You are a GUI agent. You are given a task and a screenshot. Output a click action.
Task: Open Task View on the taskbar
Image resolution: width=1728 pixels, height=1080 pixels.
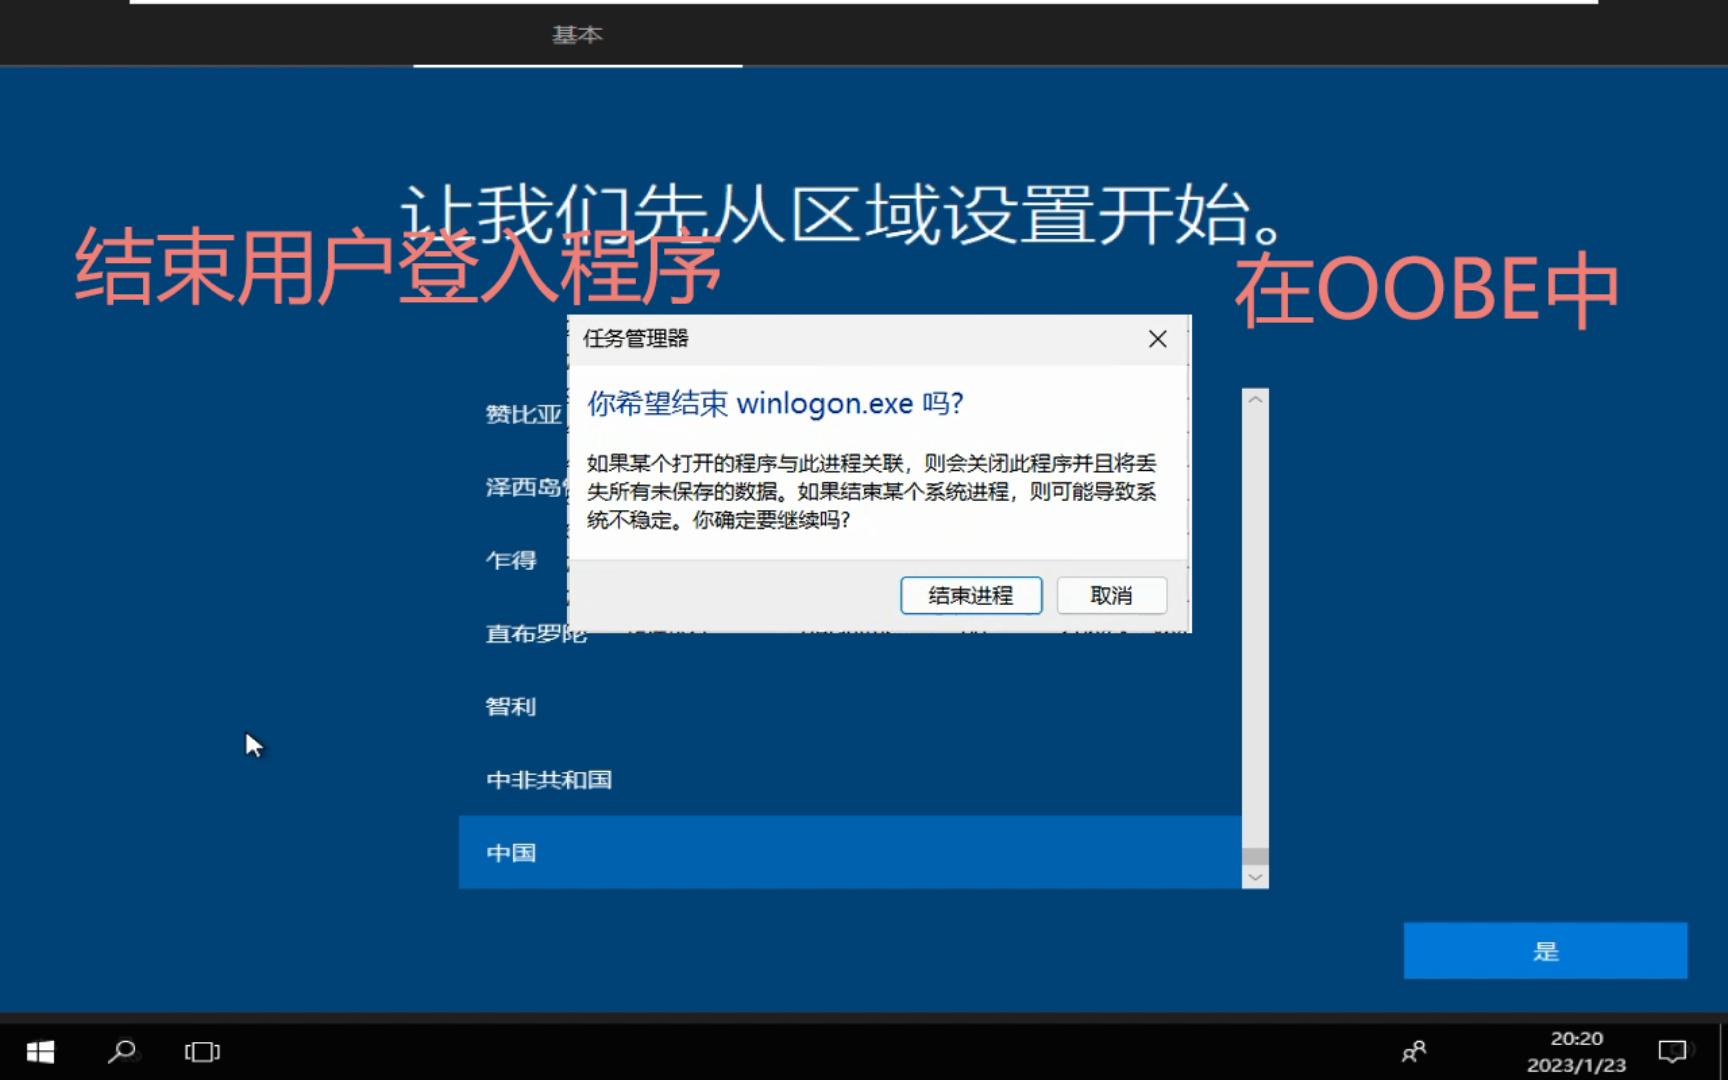tap(202, 1051)
